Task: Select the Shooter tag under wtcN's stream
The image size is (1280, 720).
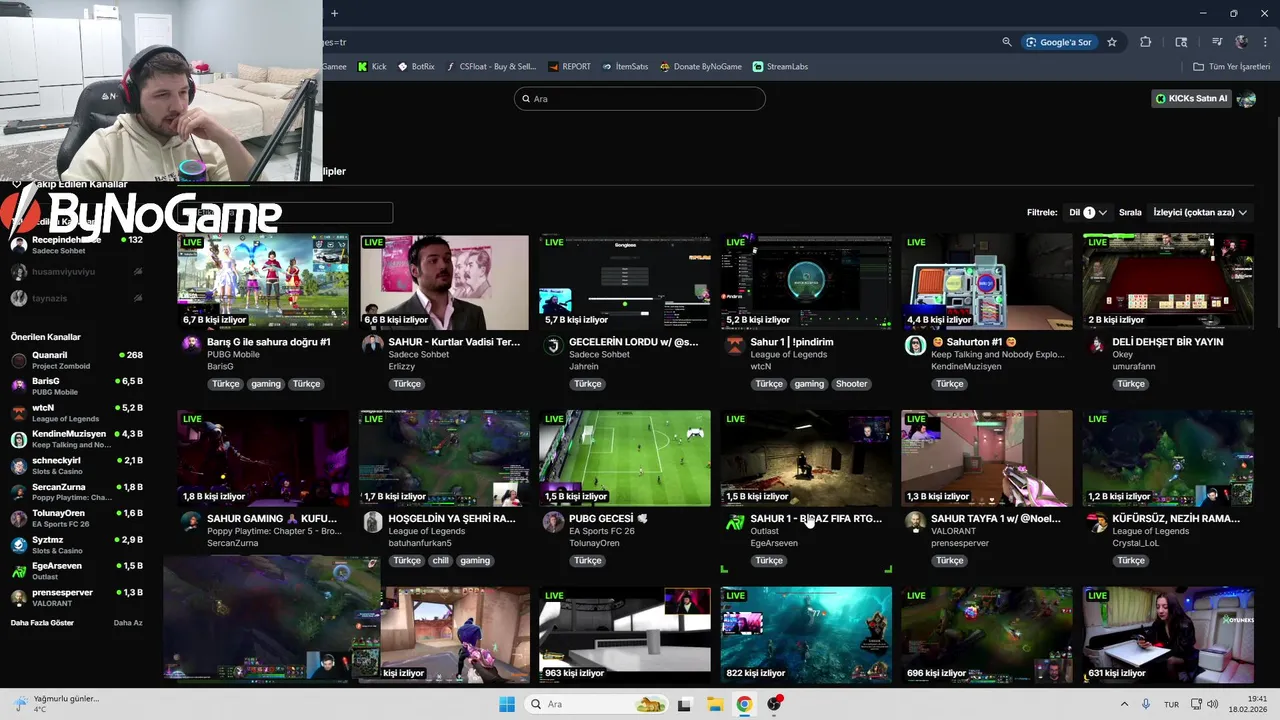Action: (x=852, y=384)
